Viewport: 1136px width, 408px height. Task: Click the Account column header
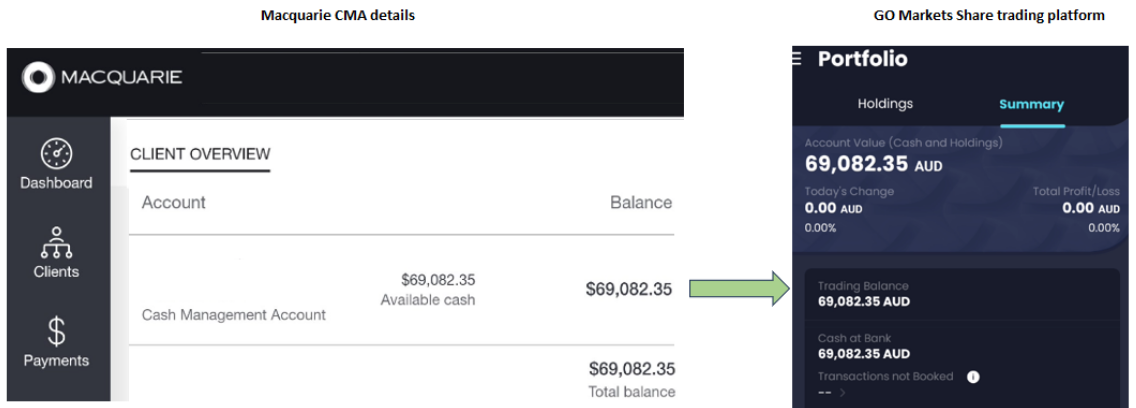pyautogui.click(x=173, y=202)
